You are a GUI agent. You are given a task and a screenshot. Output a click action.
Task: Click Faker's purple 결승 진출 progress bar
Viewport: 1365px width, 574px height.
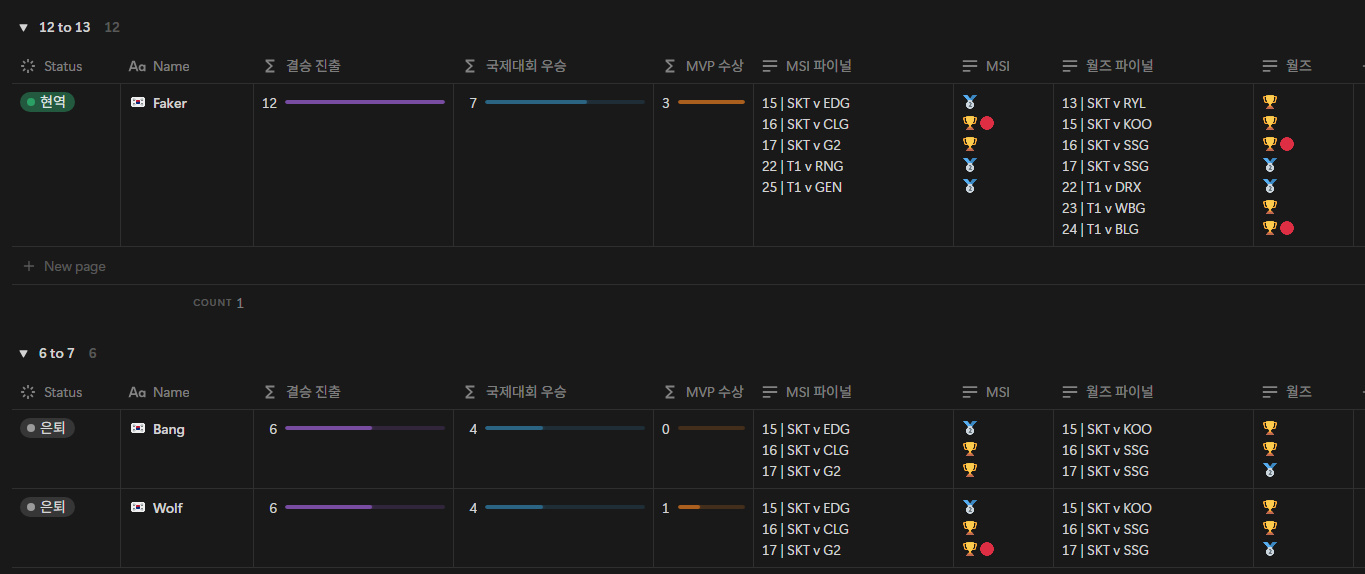tap(364, 102)
